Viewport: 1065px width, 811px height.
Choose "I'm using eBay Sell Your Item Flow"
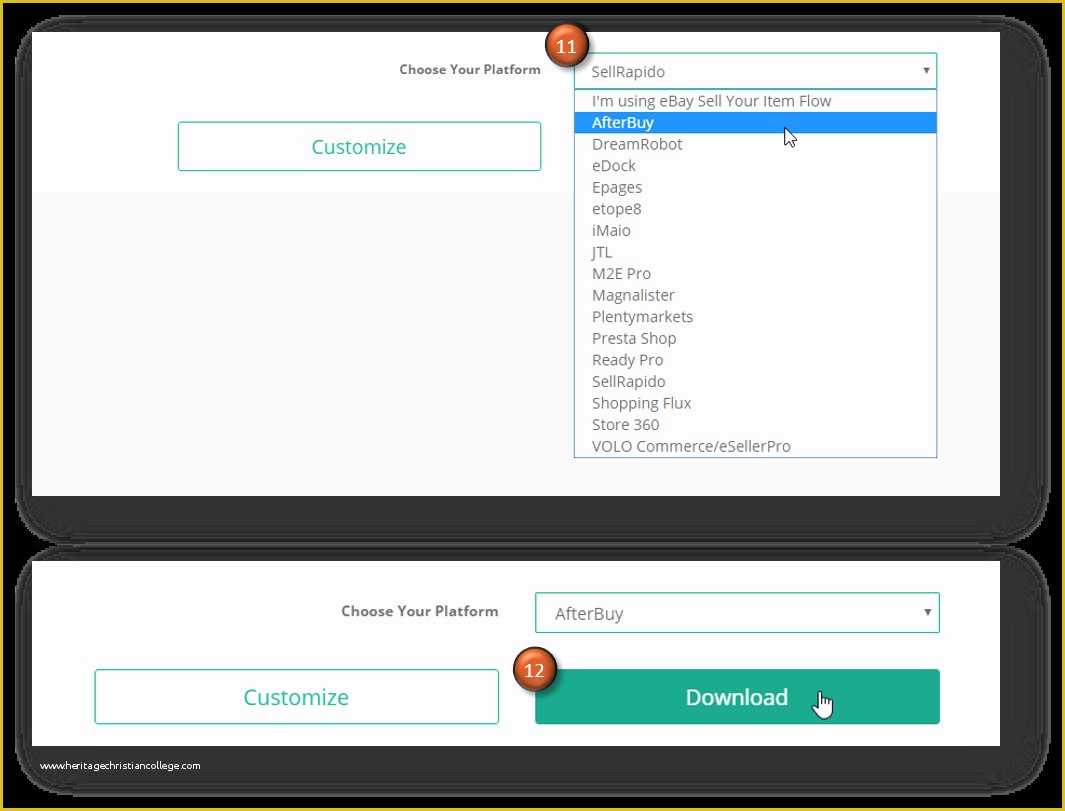tap(755, 101)
